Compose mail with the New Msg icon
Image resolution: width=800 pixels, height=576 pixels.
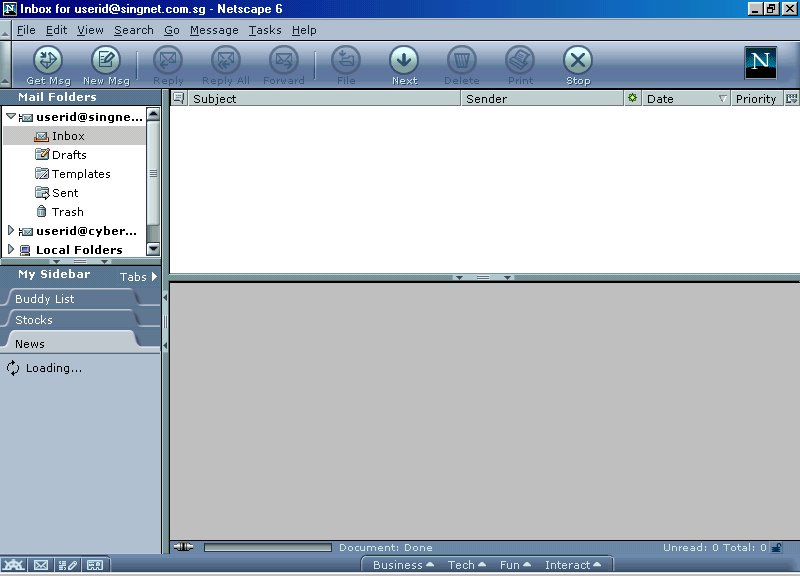coord(106,60)
